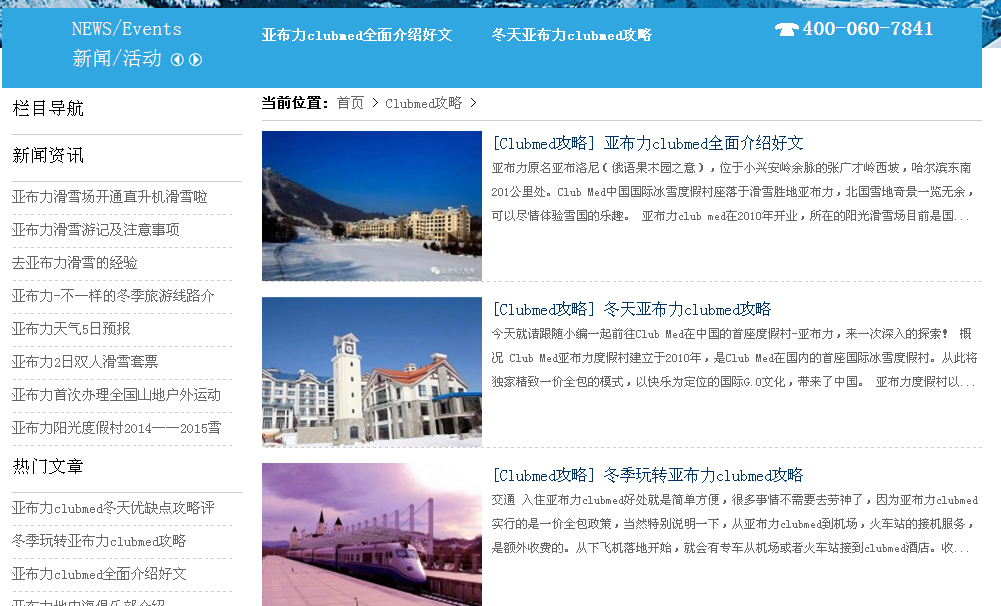Click the [Clubmed攻略] tag of the third article
The image size is (1001, 606).
544,475
